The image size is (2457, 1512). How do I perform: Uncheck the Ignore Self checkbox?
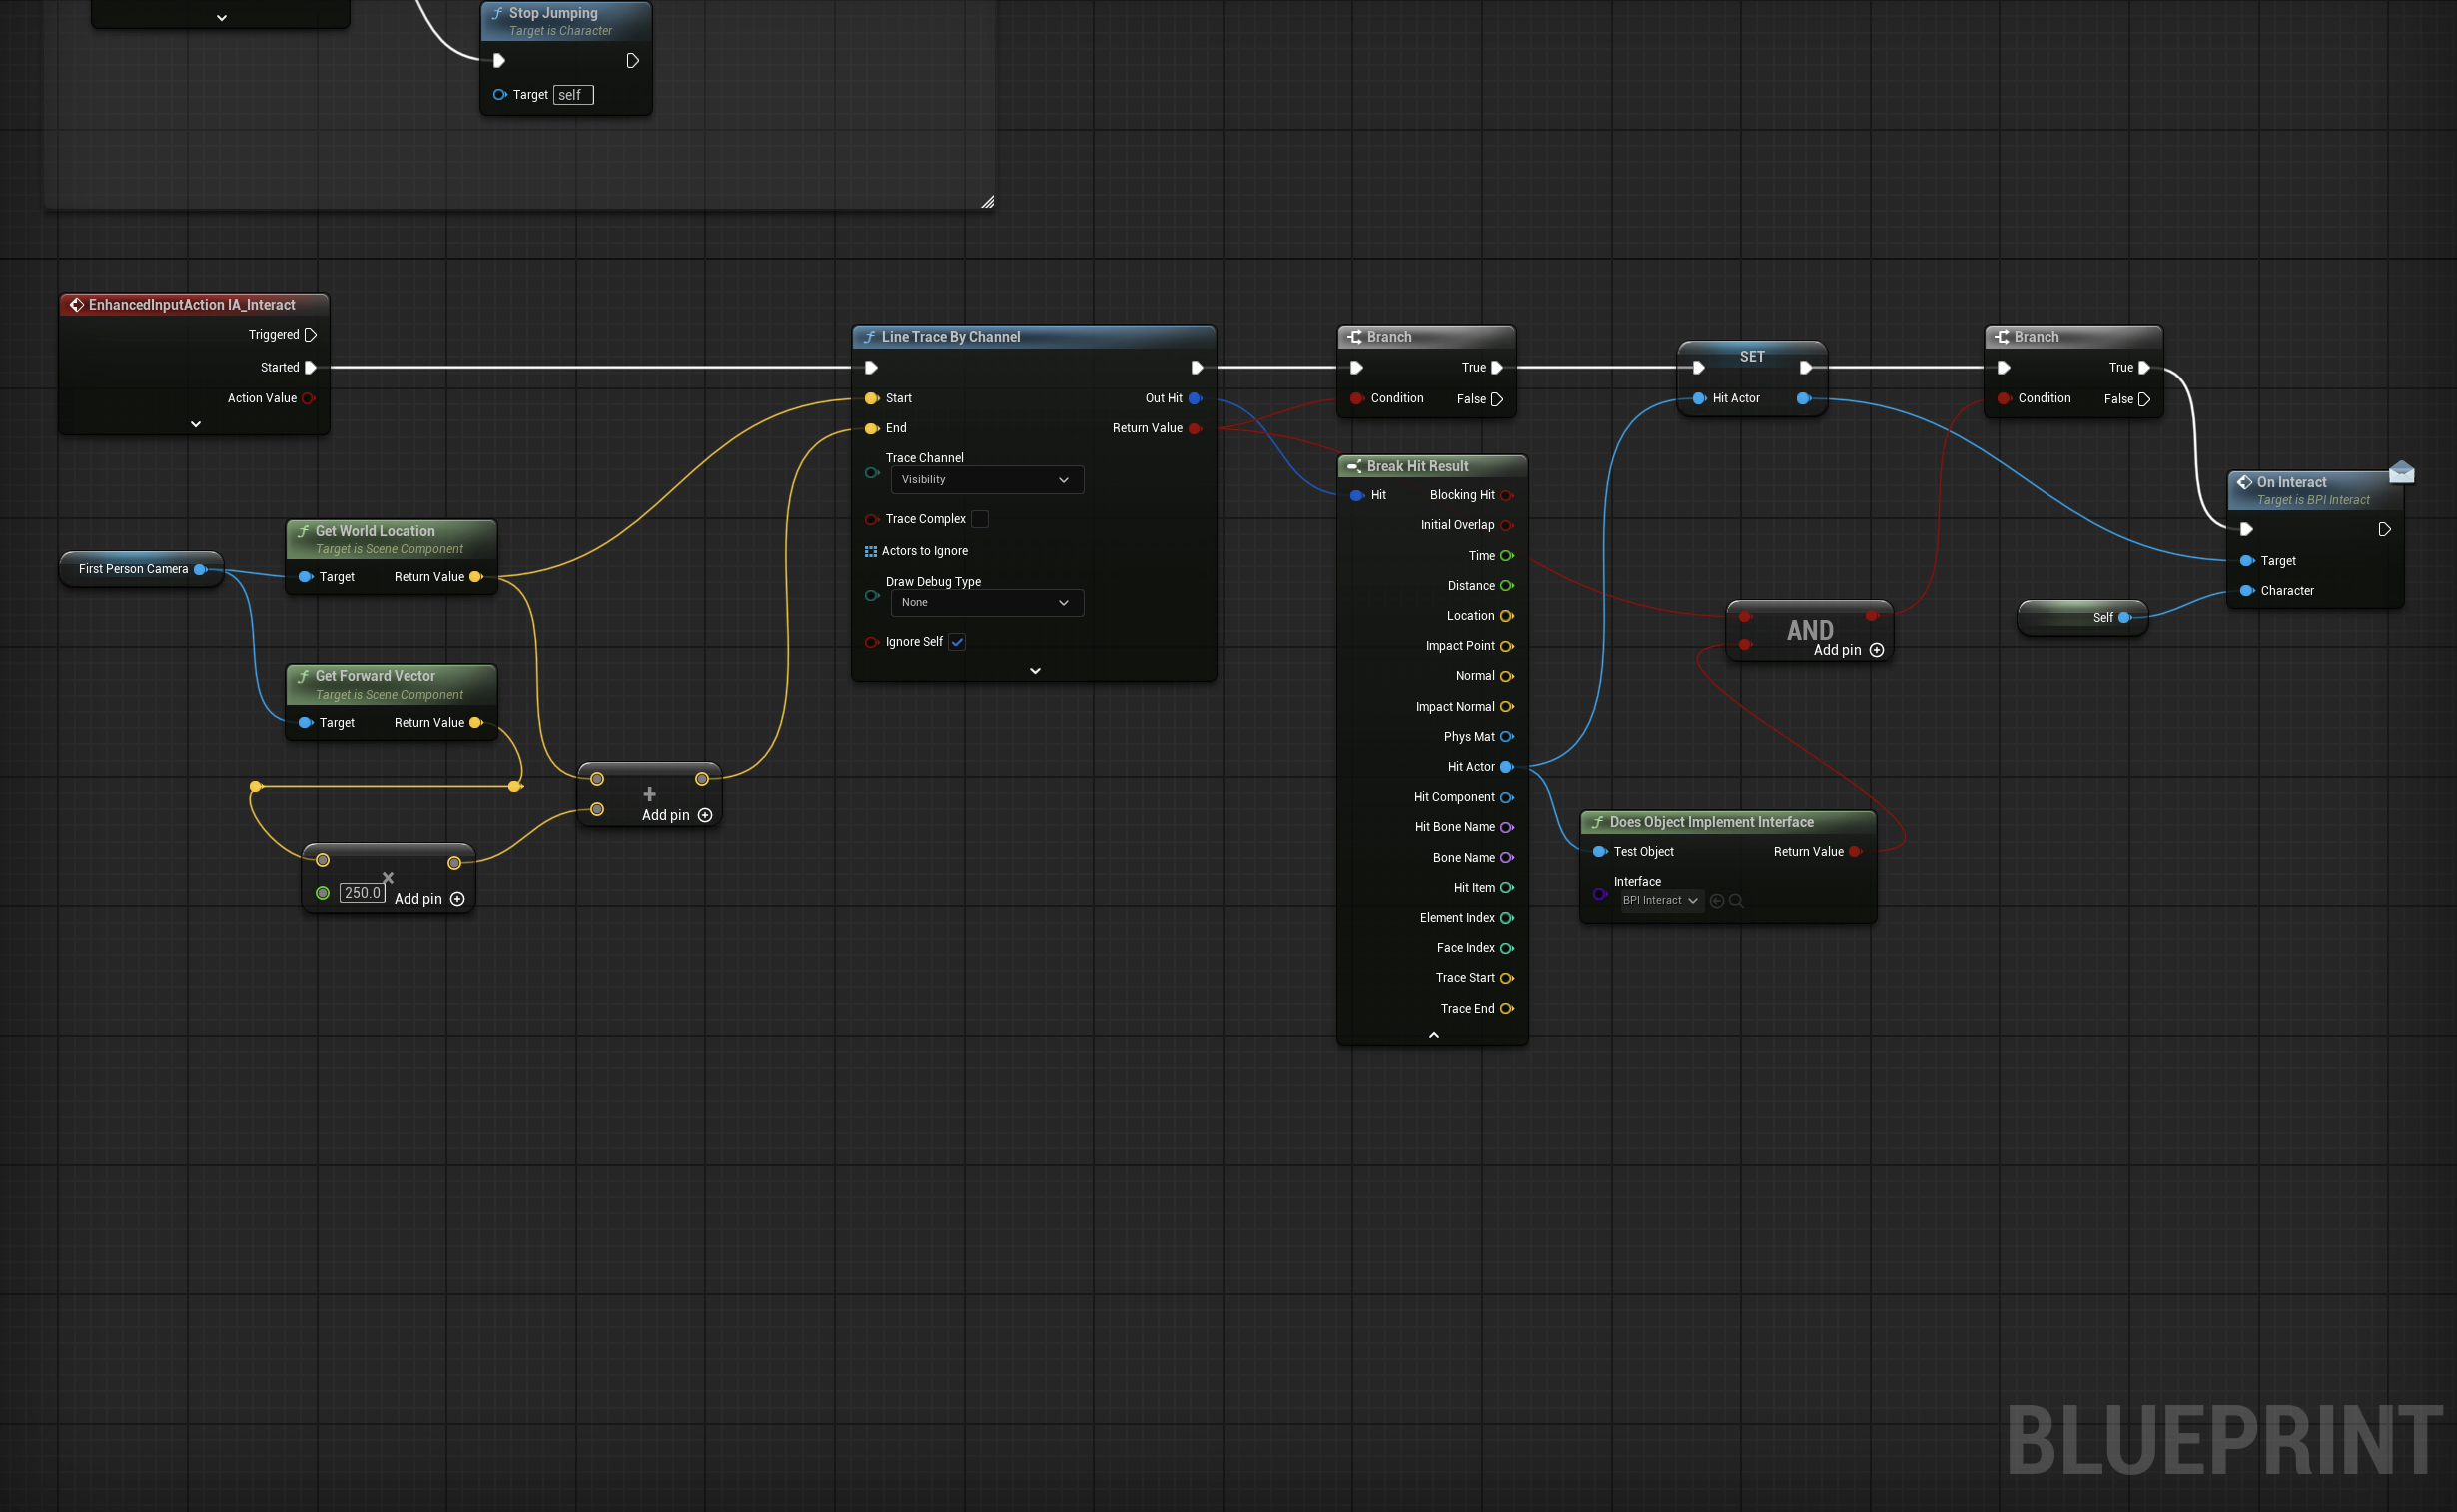click(957, 641)
